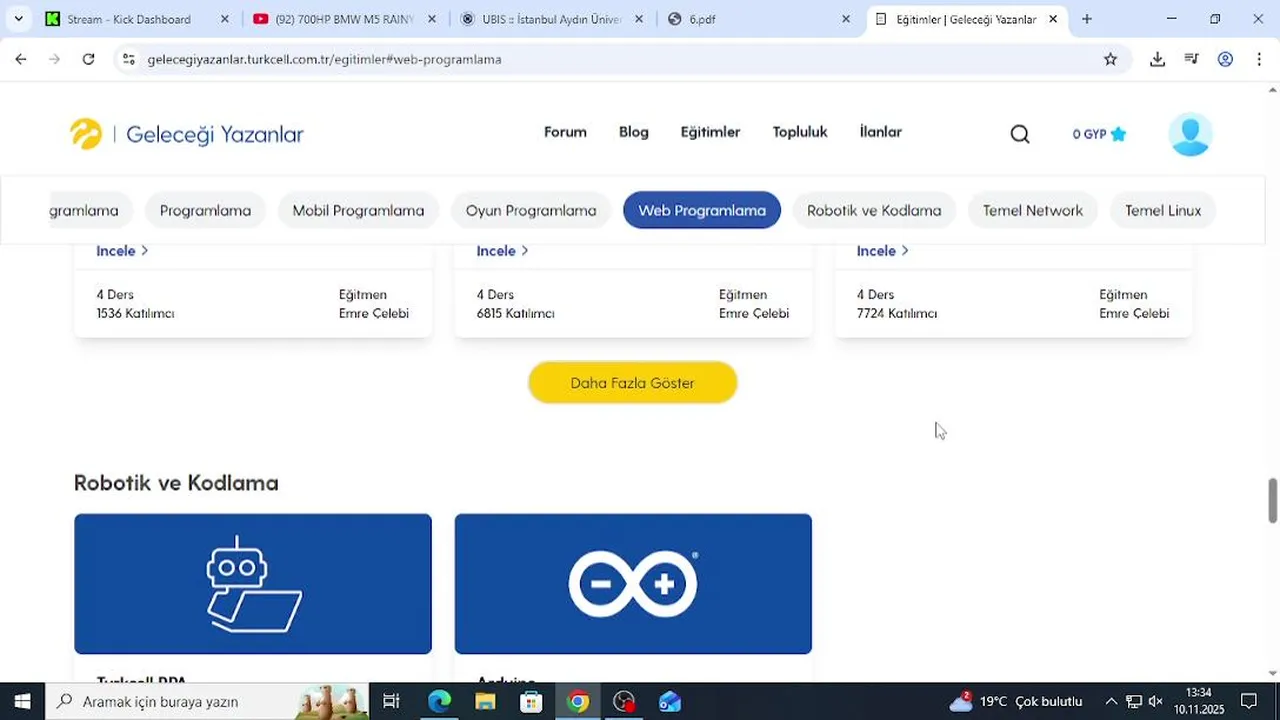Open Microsoft Store from the taskbar
The image size is (1280, 720).
(x=531, y=702)
